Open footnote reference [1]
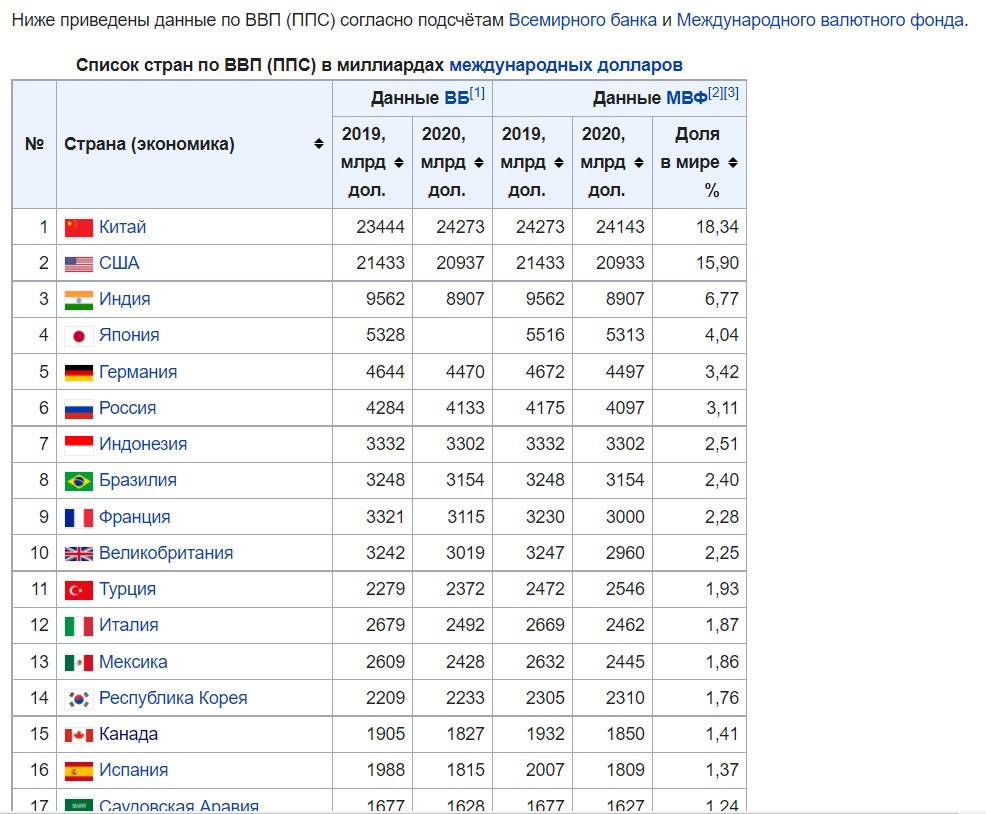986x814 pixels. click(x=477, y=93)
